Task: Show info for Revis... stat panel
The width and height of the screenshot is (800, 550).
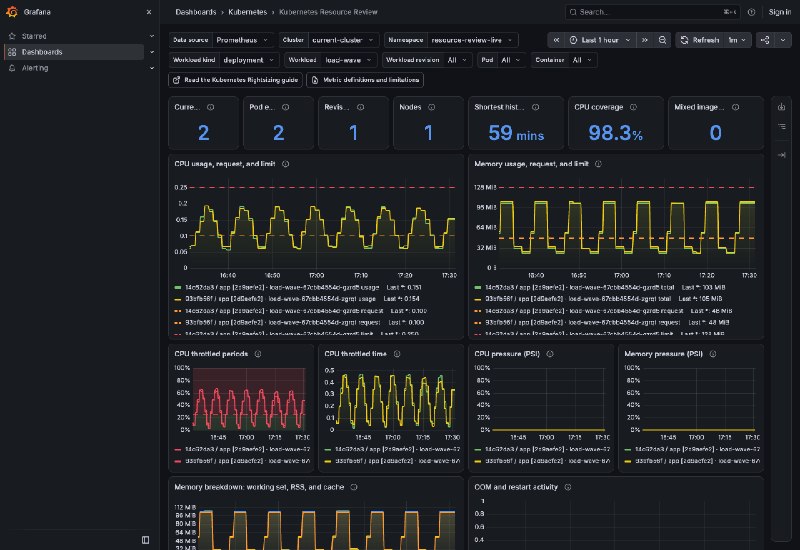Action: [360, 107]
